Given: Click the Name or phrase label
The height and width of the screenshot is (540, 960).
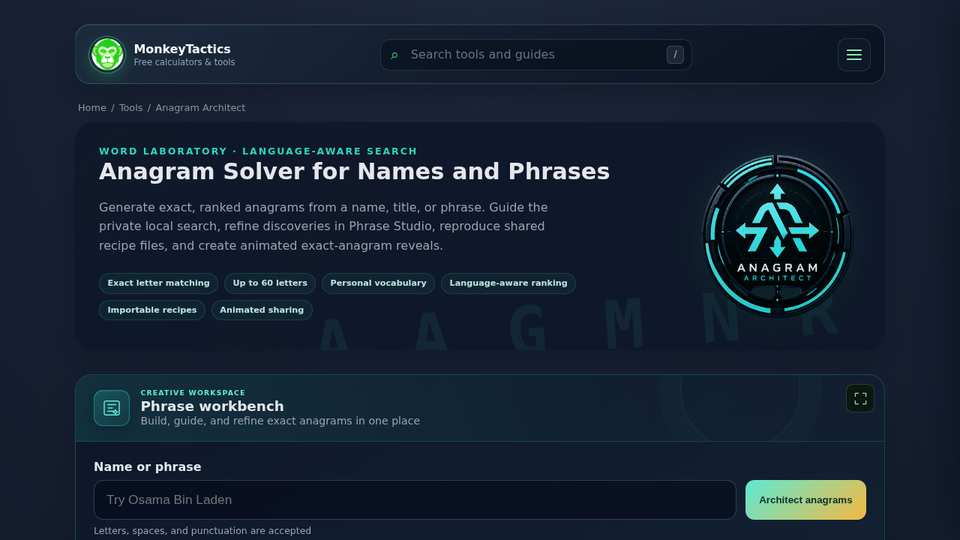Looking at the screenshot, I should tap(148, 467).
